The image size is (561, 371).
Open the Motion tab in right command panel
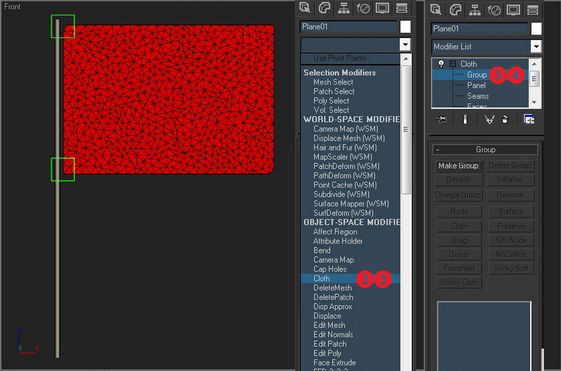pyautogui.click(x=494, y=10)
